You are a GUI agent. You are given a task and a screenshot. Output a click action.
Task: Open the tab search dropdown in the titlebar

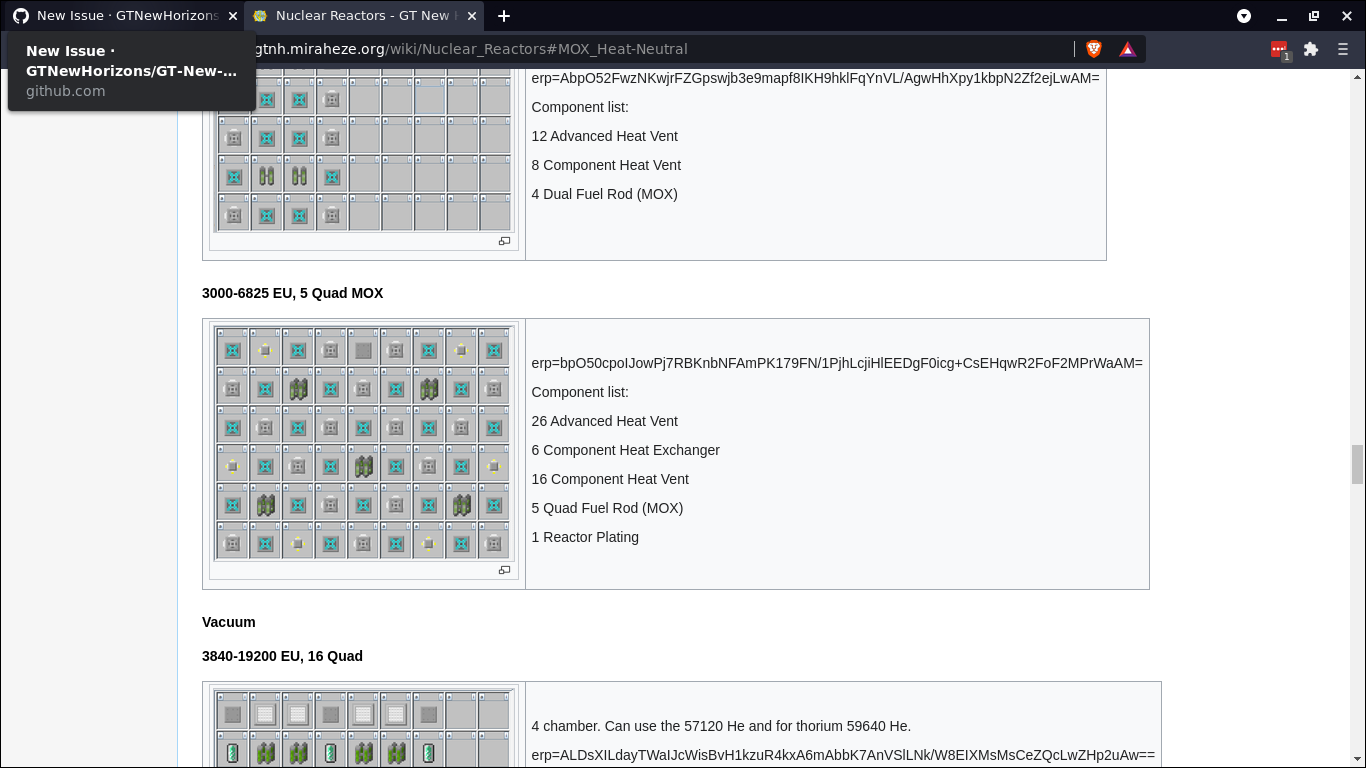(1243, 15)
